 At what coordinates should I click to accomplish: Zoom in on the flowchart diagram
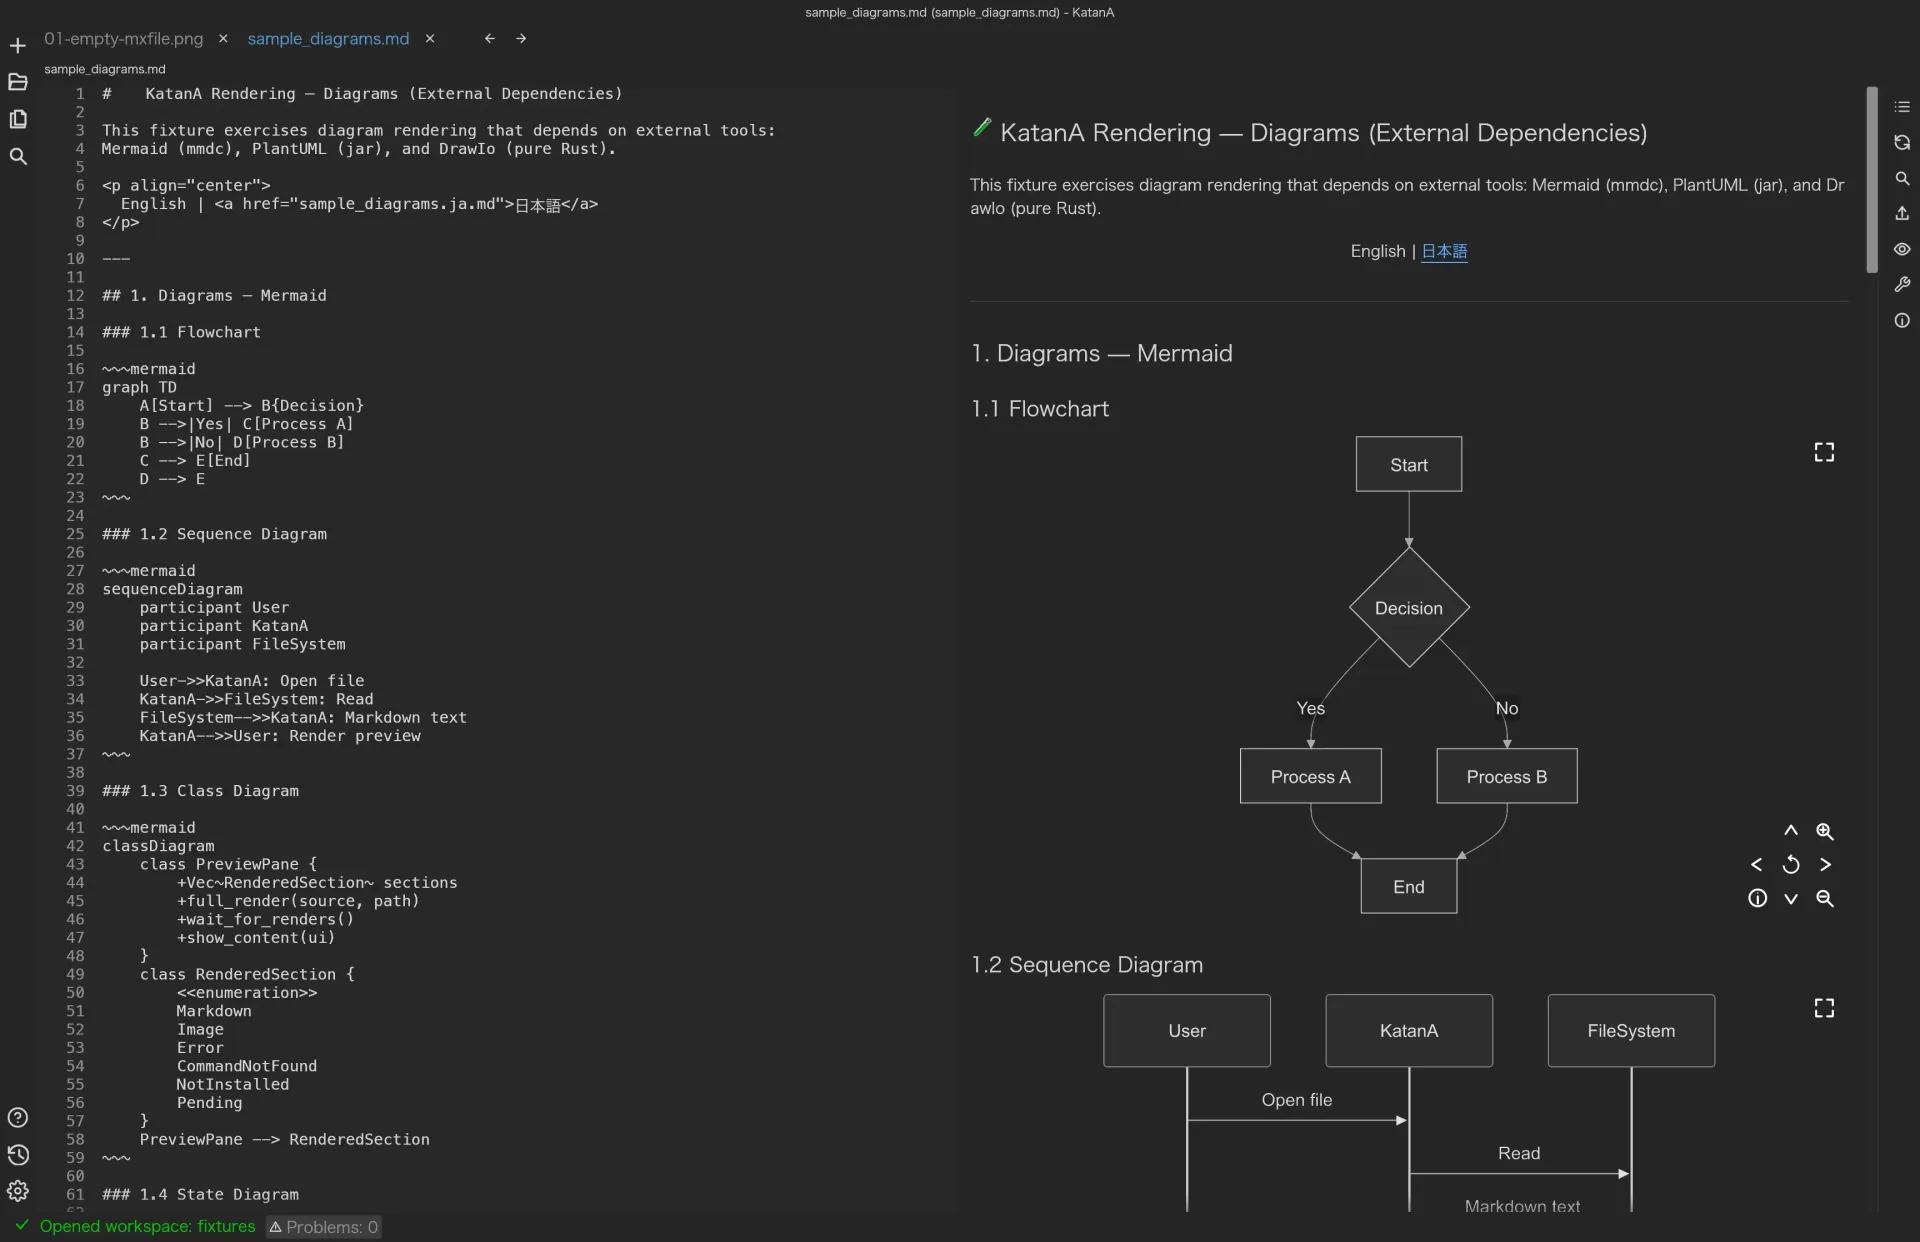point(1825,831)
